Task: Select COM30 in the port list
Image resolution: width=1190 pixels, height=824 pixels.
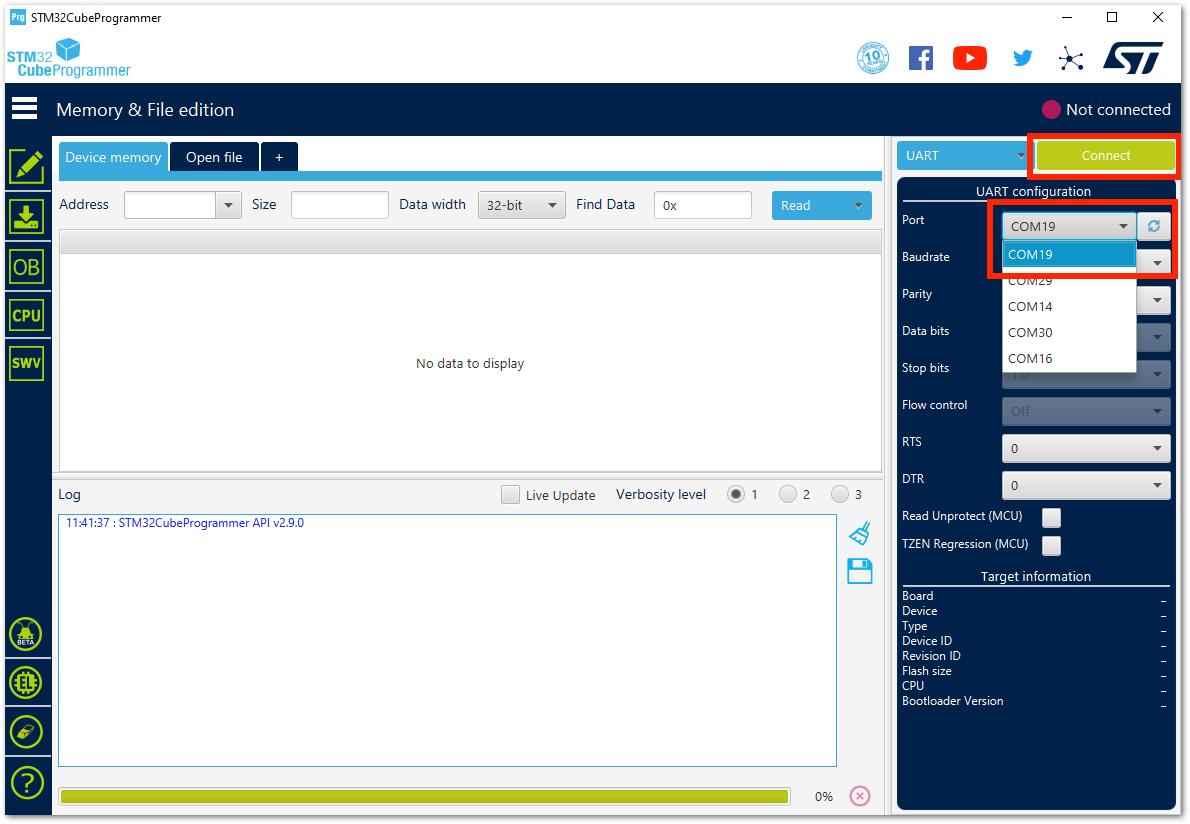Action: (x=1069, y=332)
